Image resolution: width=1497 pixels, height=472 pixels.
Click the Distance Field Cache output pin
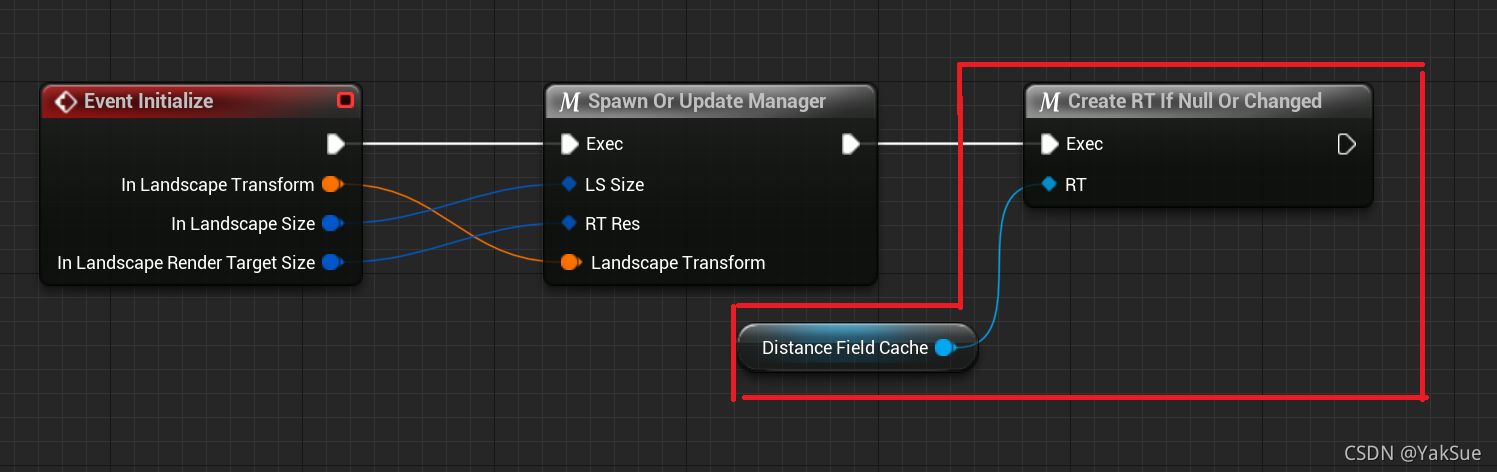click(944, 348)
